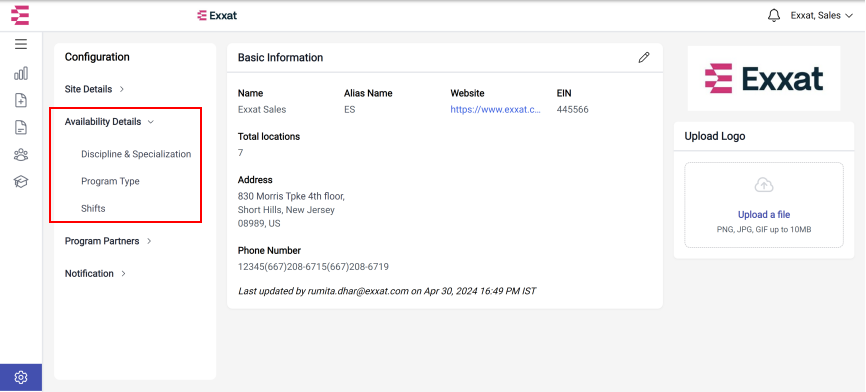Select Discipline & Specialization menu item

click(136, 154)
